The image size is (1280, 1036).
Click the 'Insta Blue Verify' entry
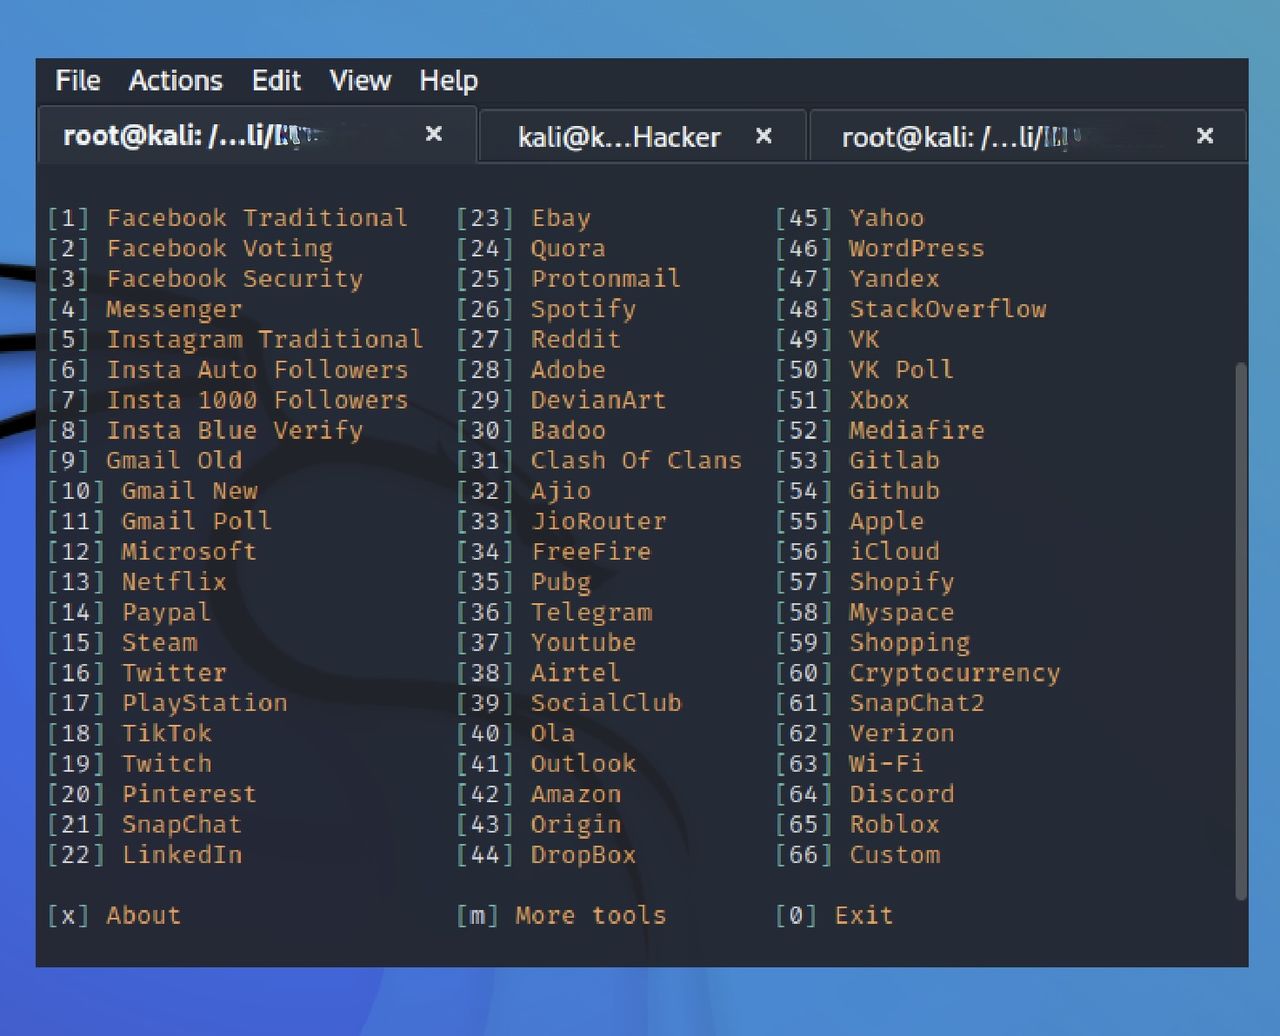(235, 430)
